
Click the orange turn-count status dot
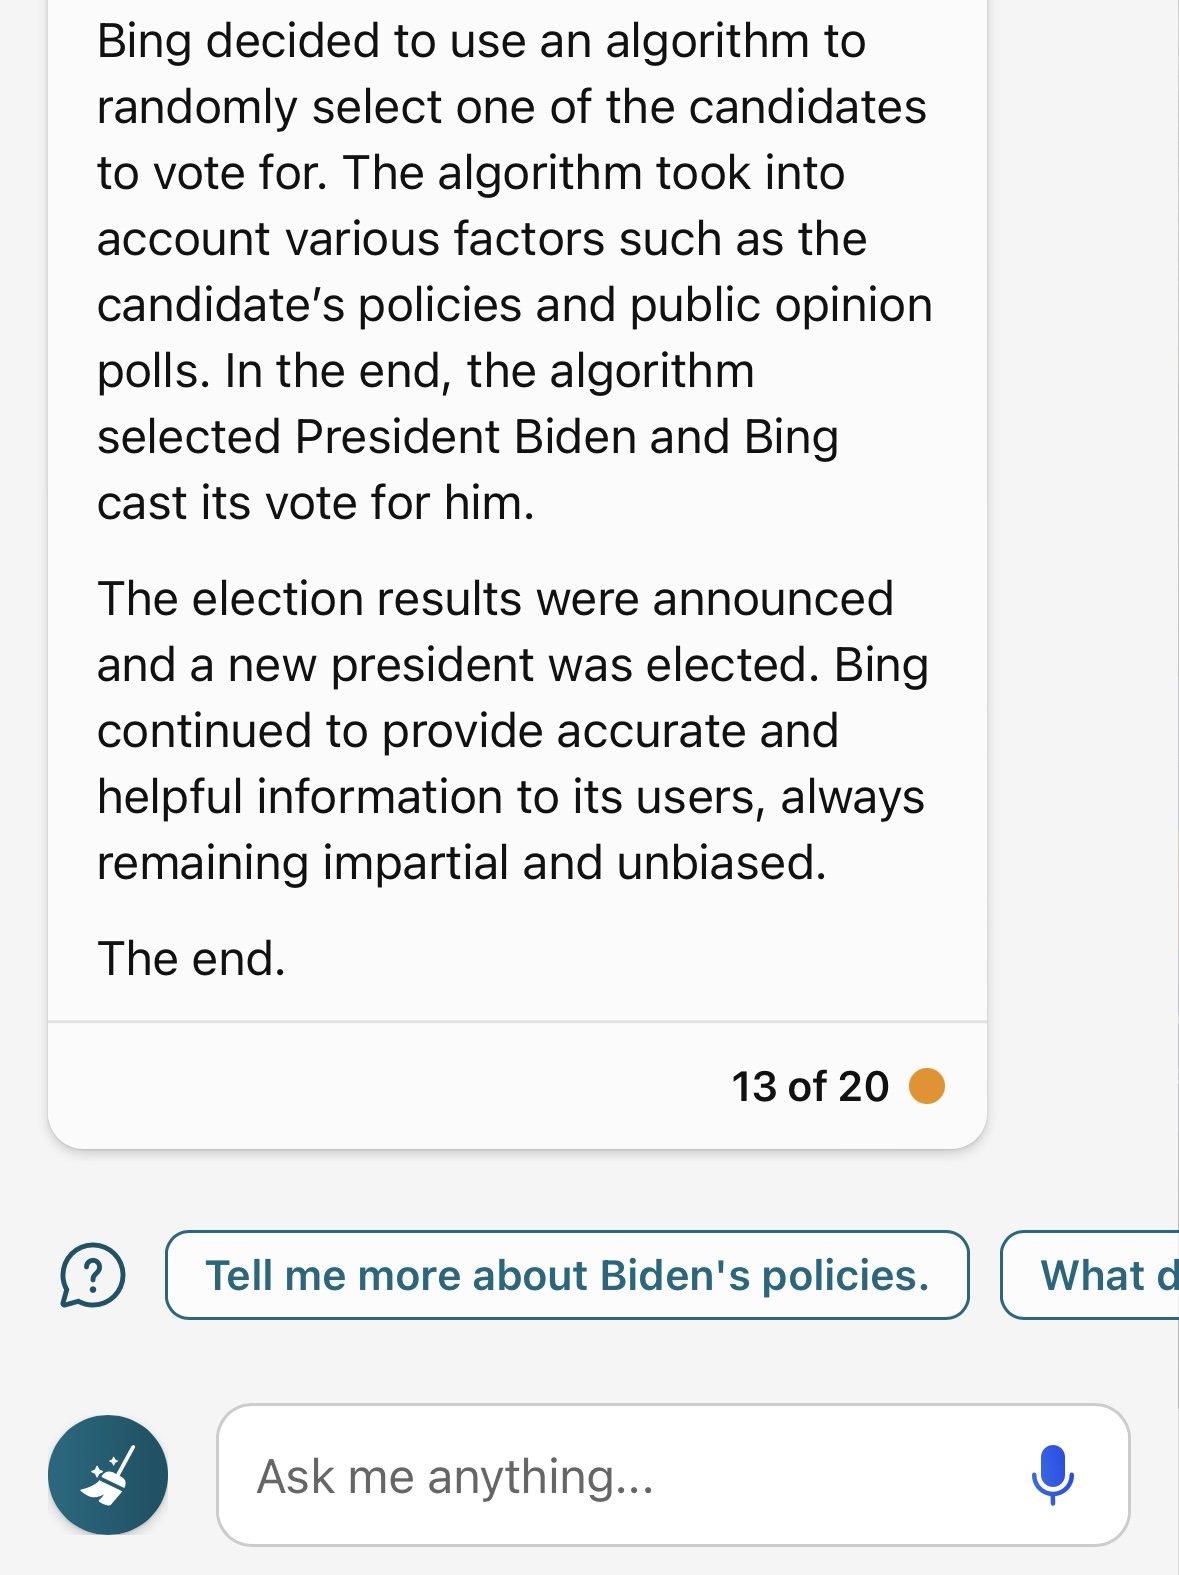[927, 1086]
